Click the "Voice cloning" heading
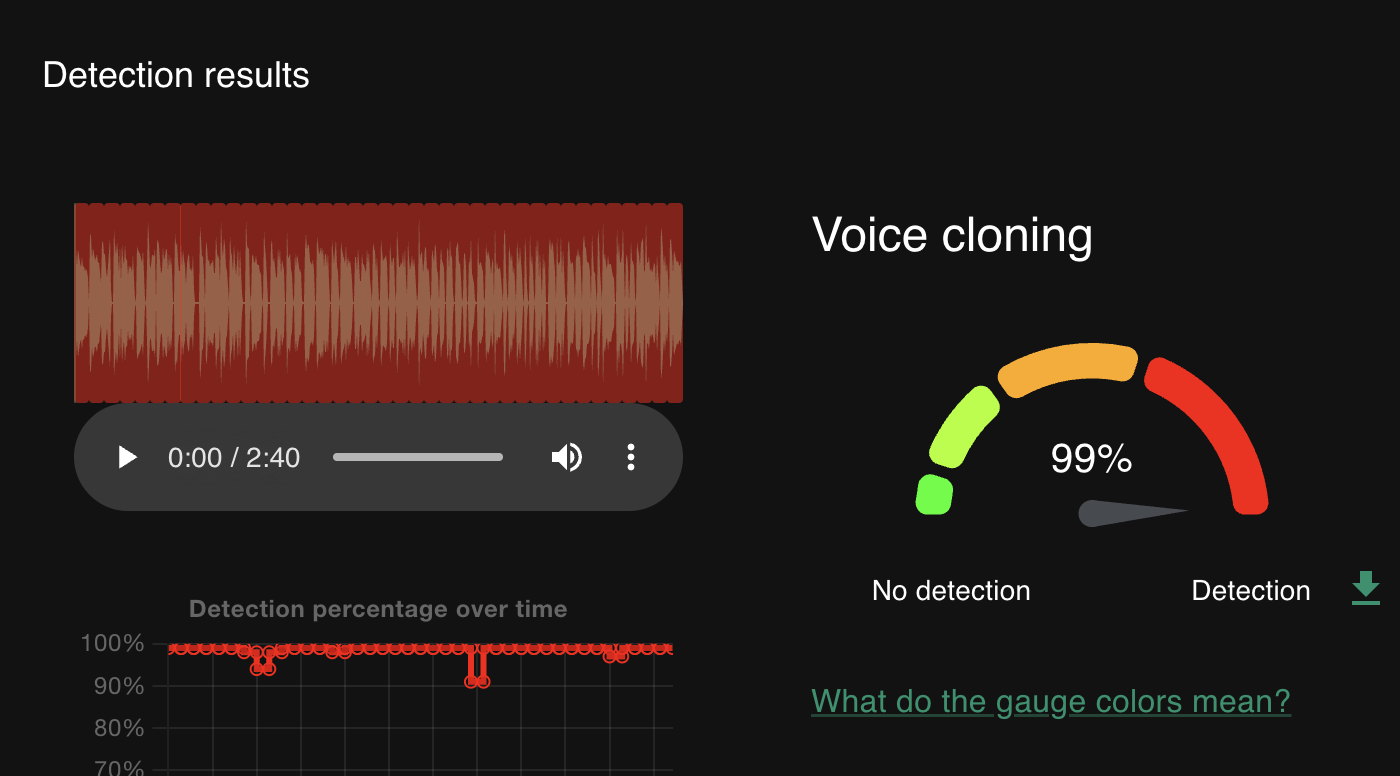Image resolution: width=1400 pixels, height=776 pixels. click(x=952, y=235)
